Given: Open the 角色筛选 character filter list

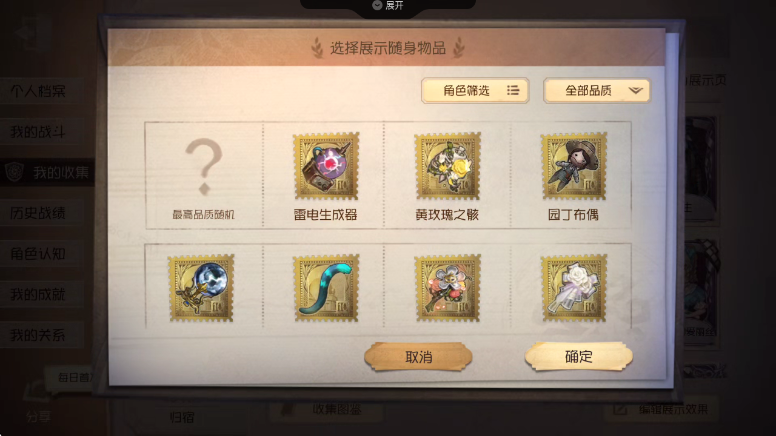Looking at the screenshot, I should coord(475,91).
